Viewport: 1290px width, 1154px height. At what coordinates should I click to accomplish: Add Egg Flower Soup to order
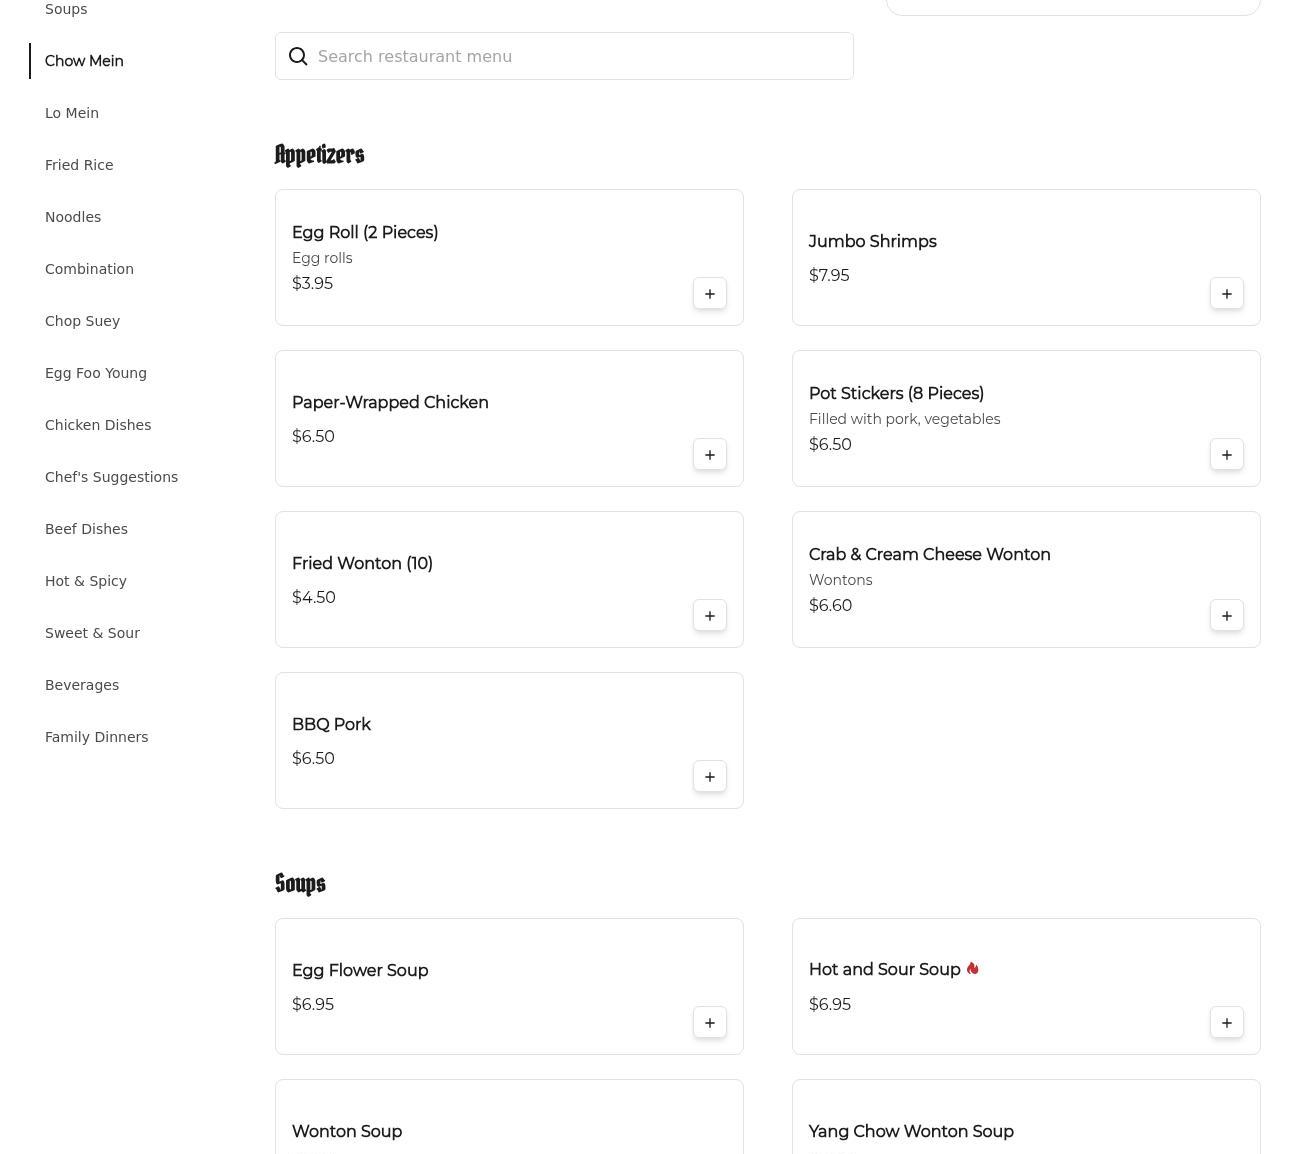tap(710, 1023)
